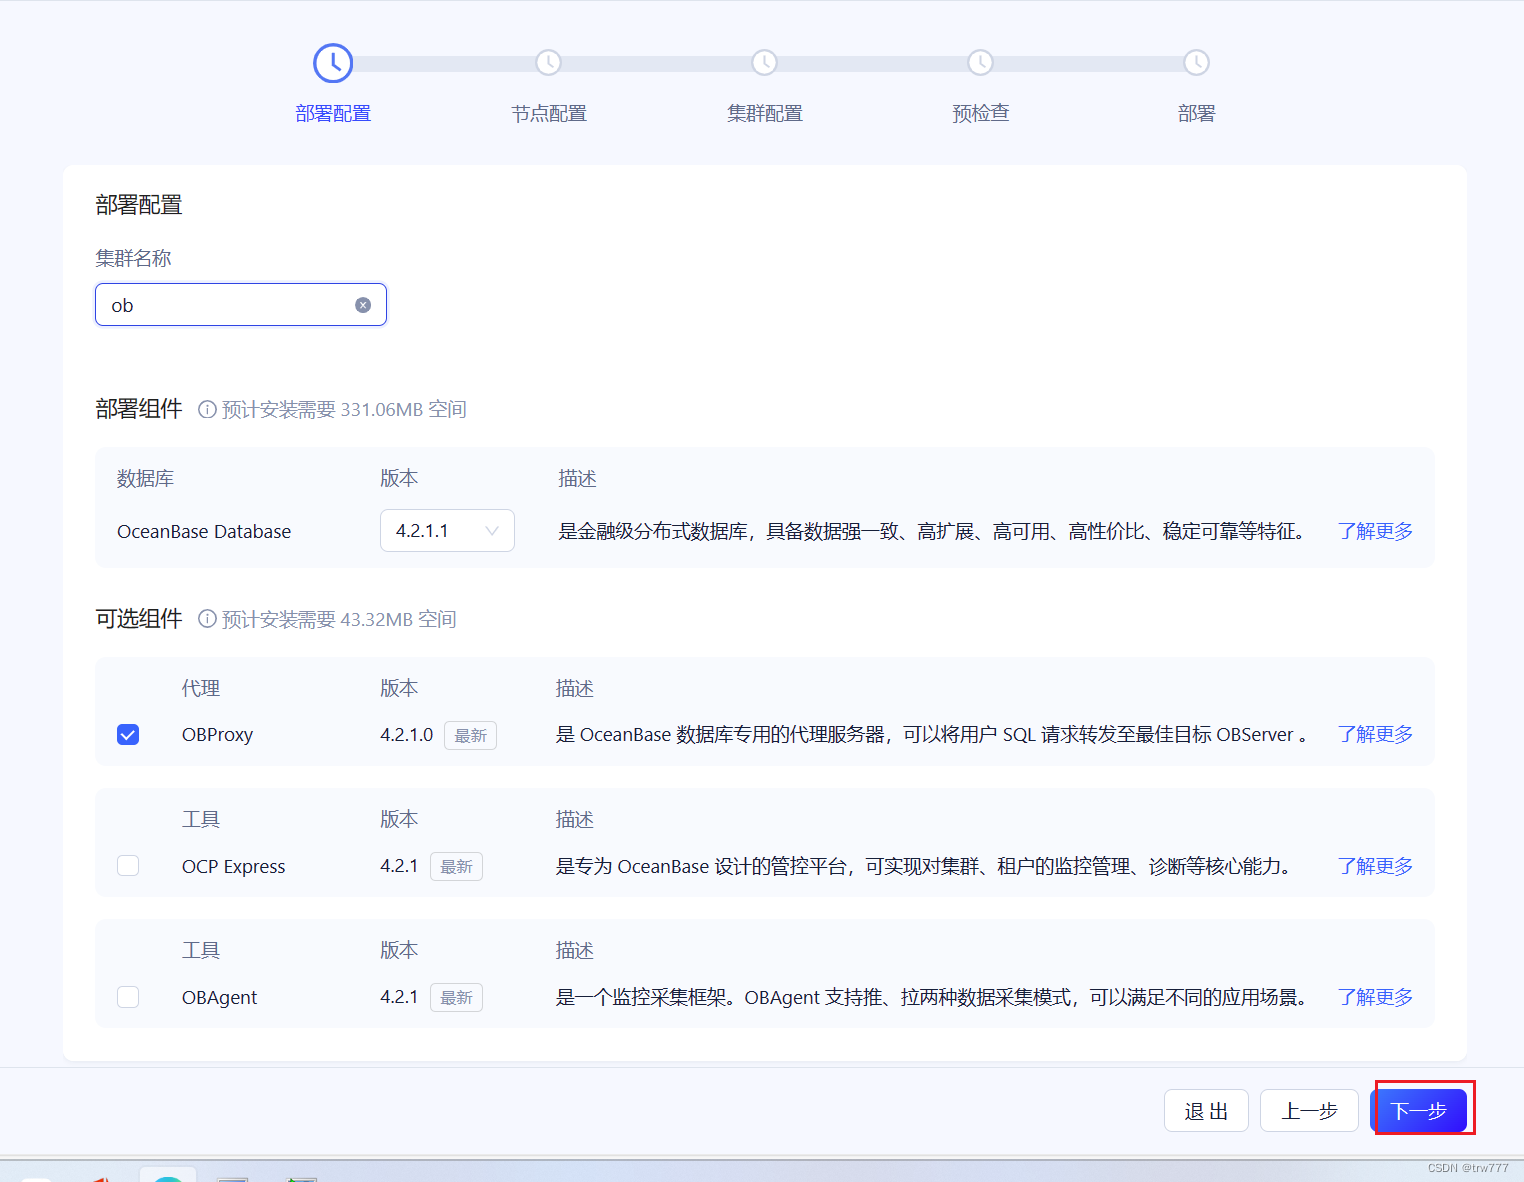Open 了解更多 link for OBAgent
This screenshot has width=1524, height=1182.
point(1375,997)
